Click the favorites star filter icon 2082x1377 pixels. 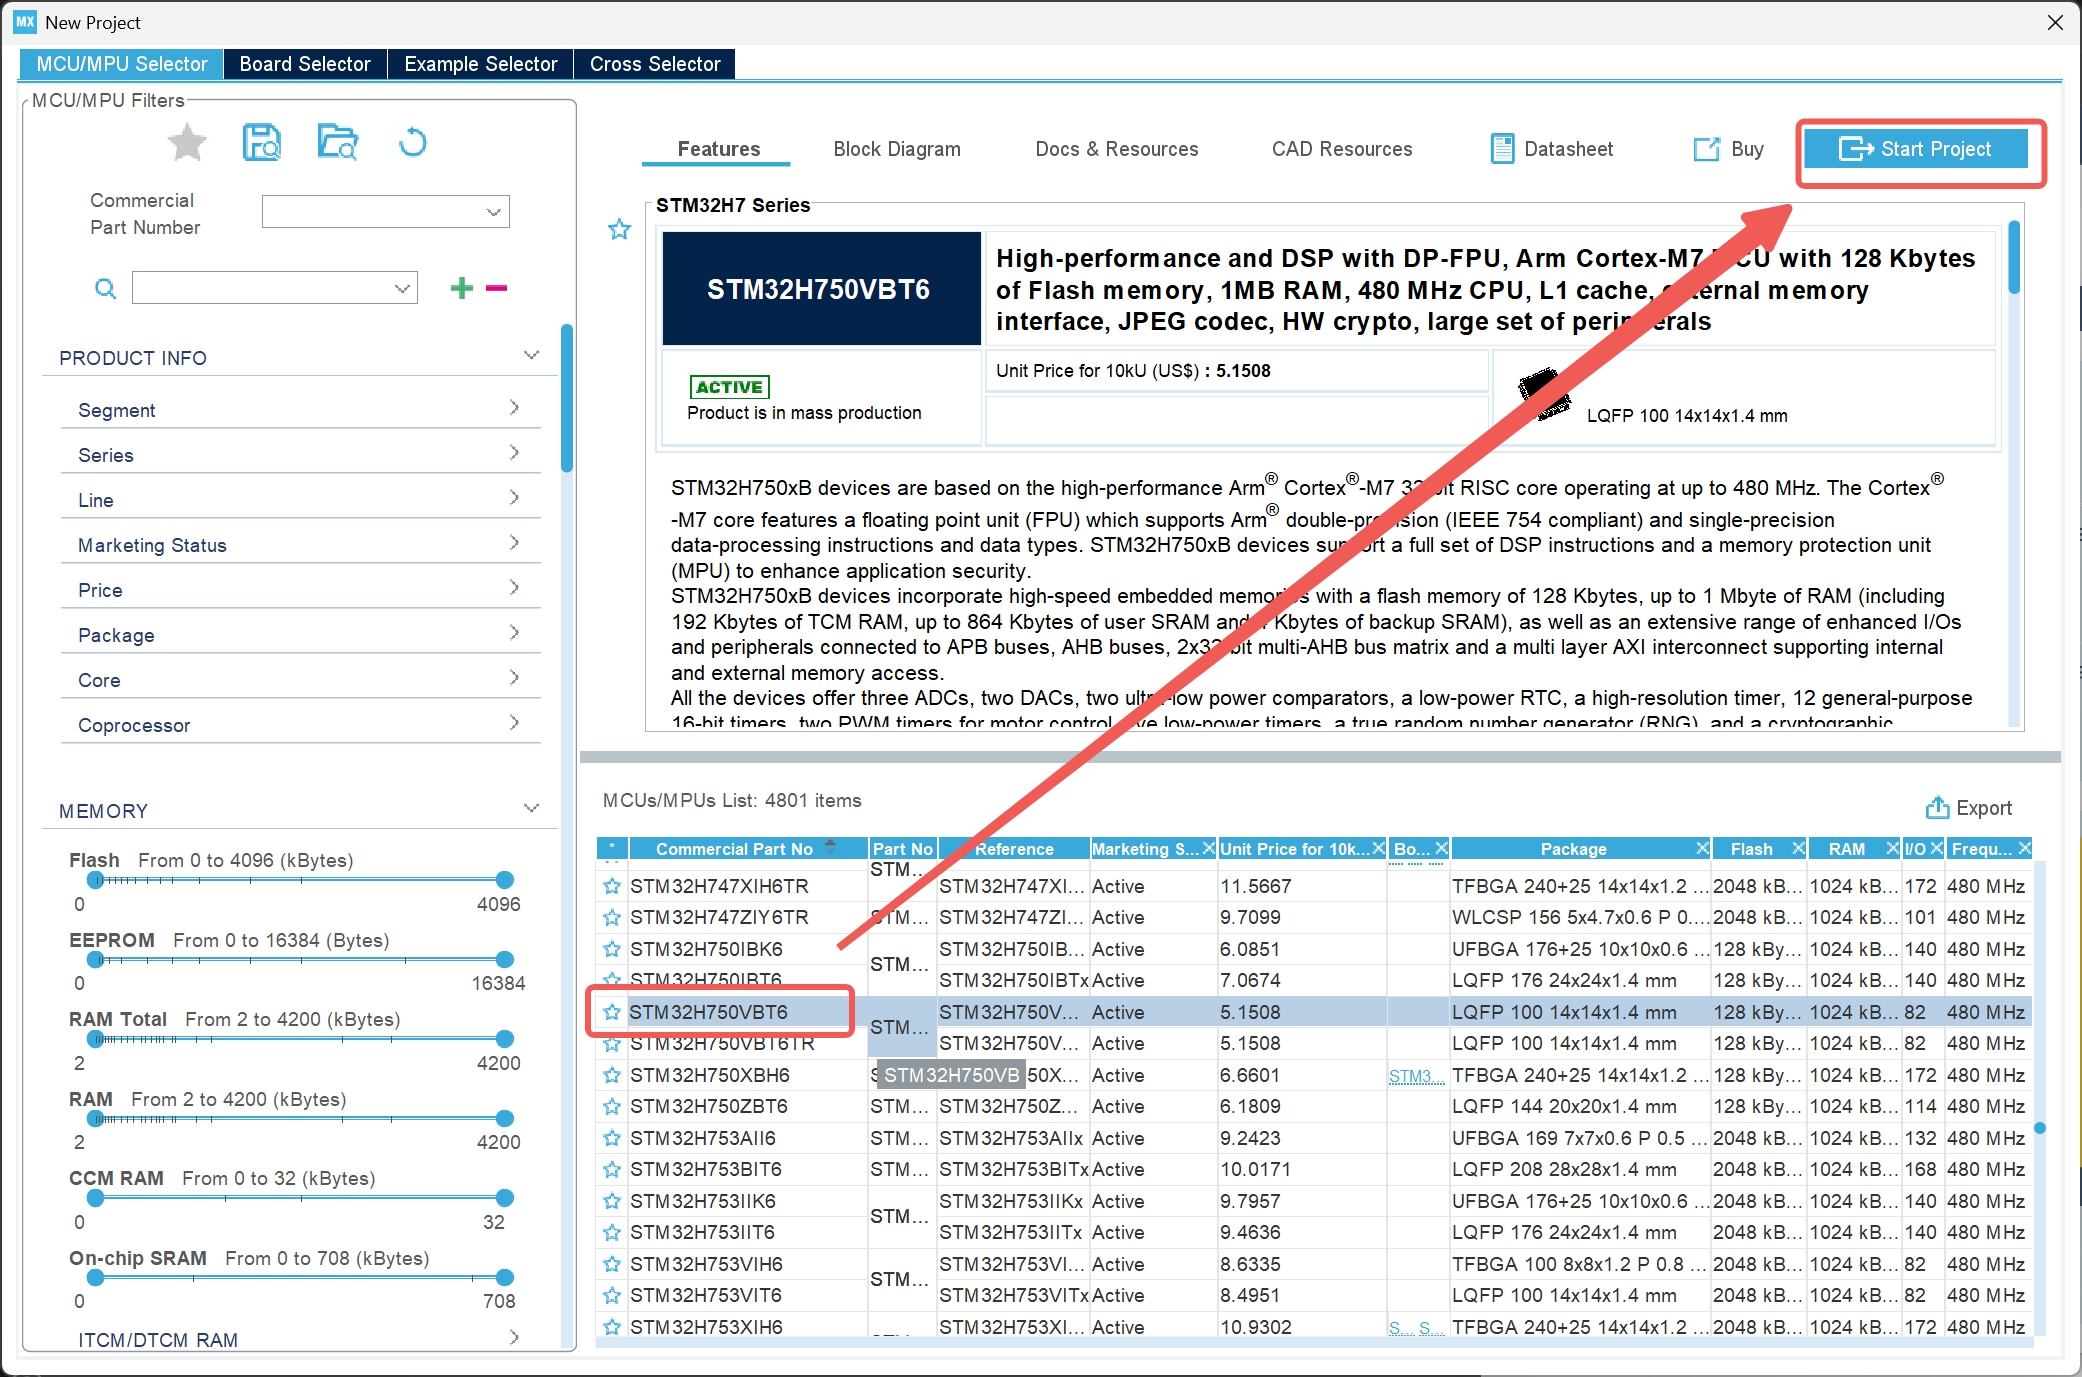click(x=187, y=143)
